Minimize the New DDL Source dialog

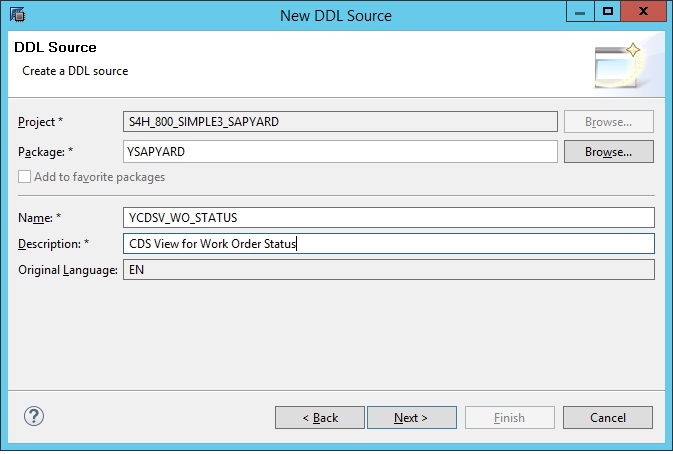580,12
